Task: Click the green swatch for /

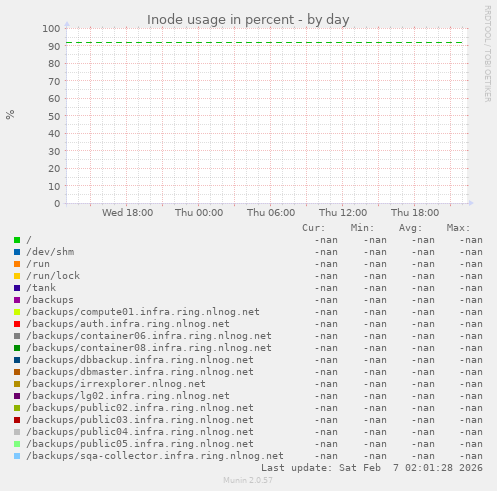Action: coord(17,240)
